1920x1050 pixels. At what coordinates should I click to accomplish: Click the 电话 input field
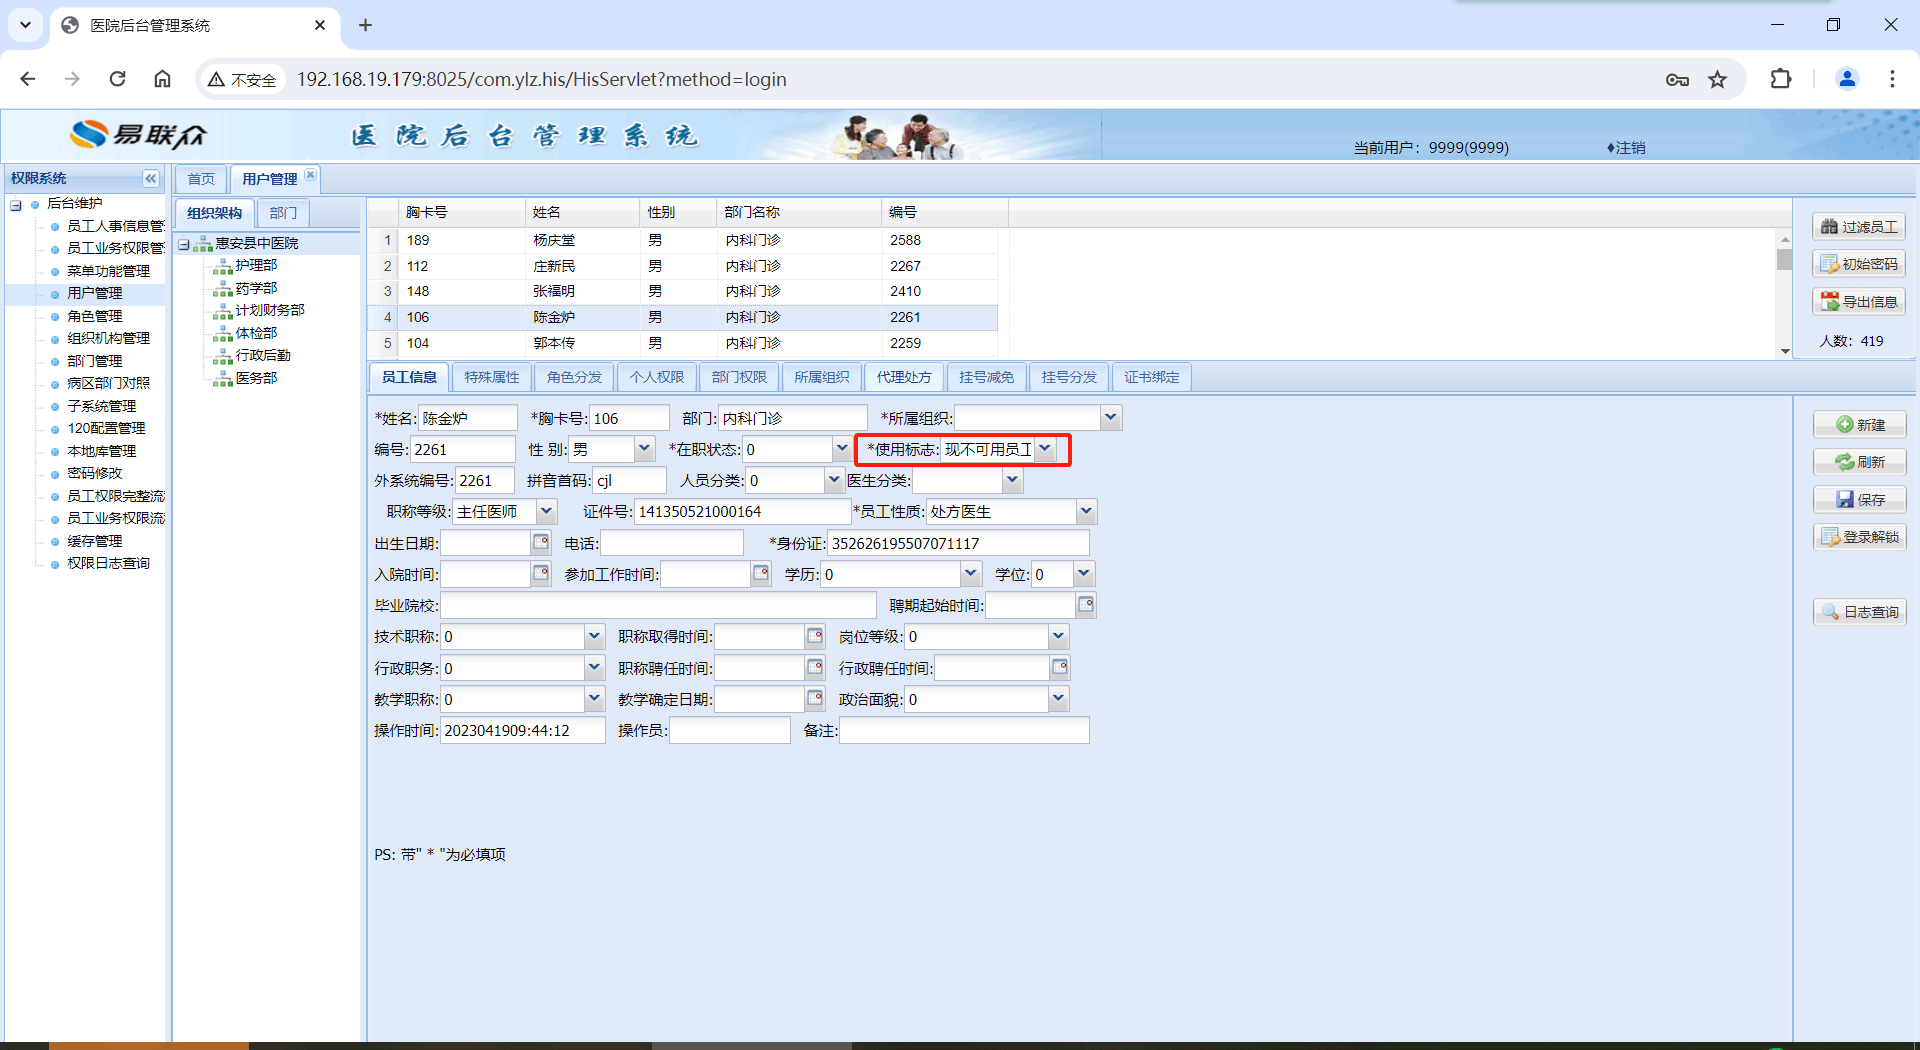pyautogui.click(x=672, y=543)
